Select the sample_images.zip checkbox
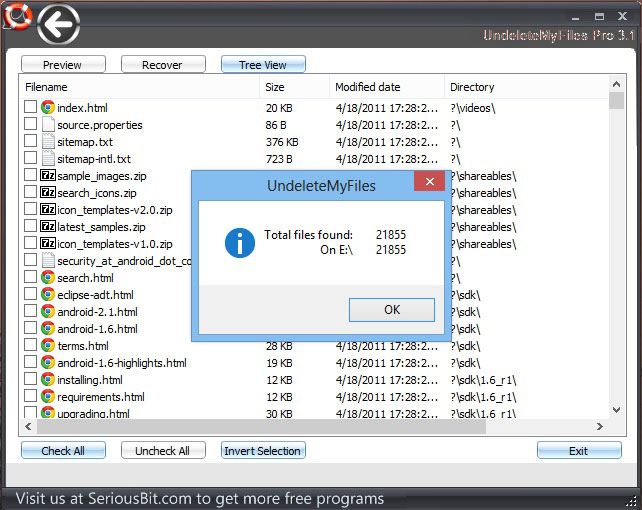 (30, 174)
